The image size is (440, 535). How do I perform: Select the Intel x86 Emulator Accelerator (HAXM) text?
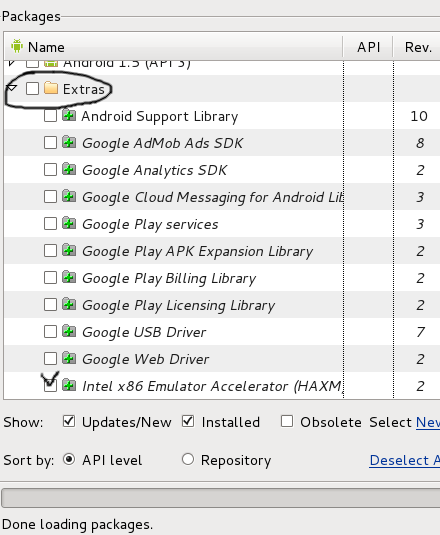[x=212, y=386]
